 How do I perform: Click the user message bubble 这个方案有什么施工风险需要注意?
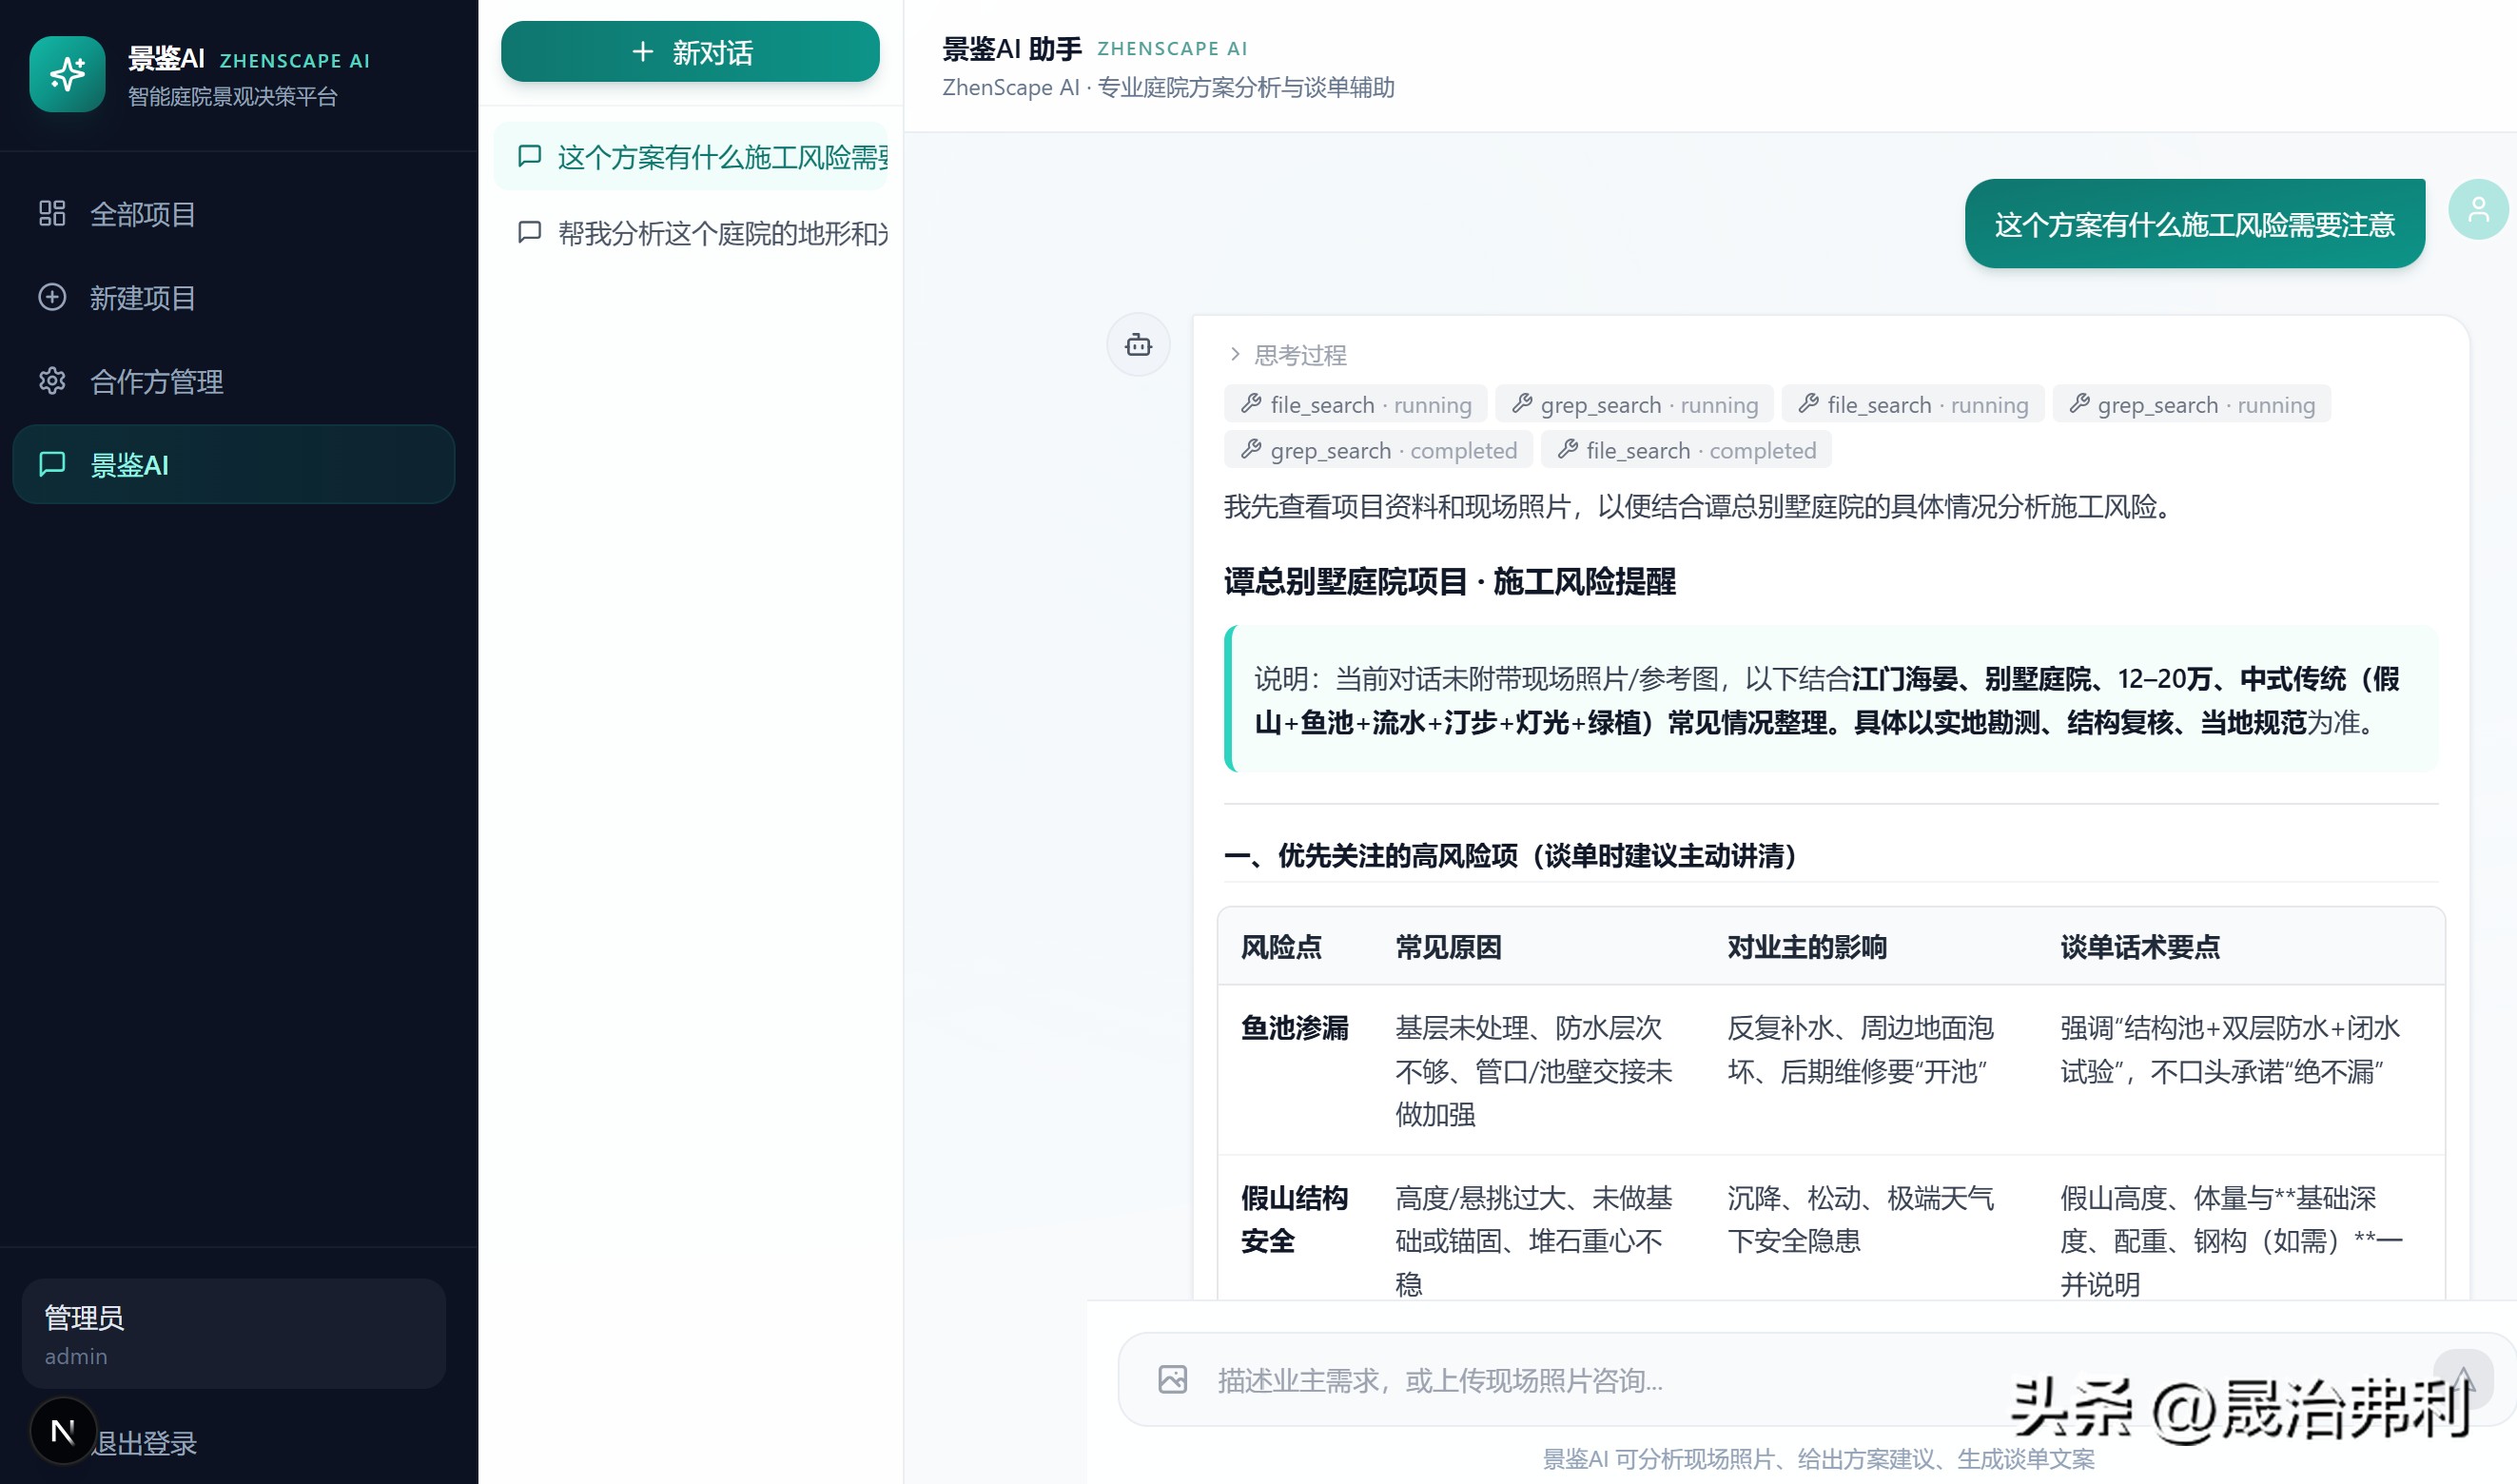pos(2194,224)
